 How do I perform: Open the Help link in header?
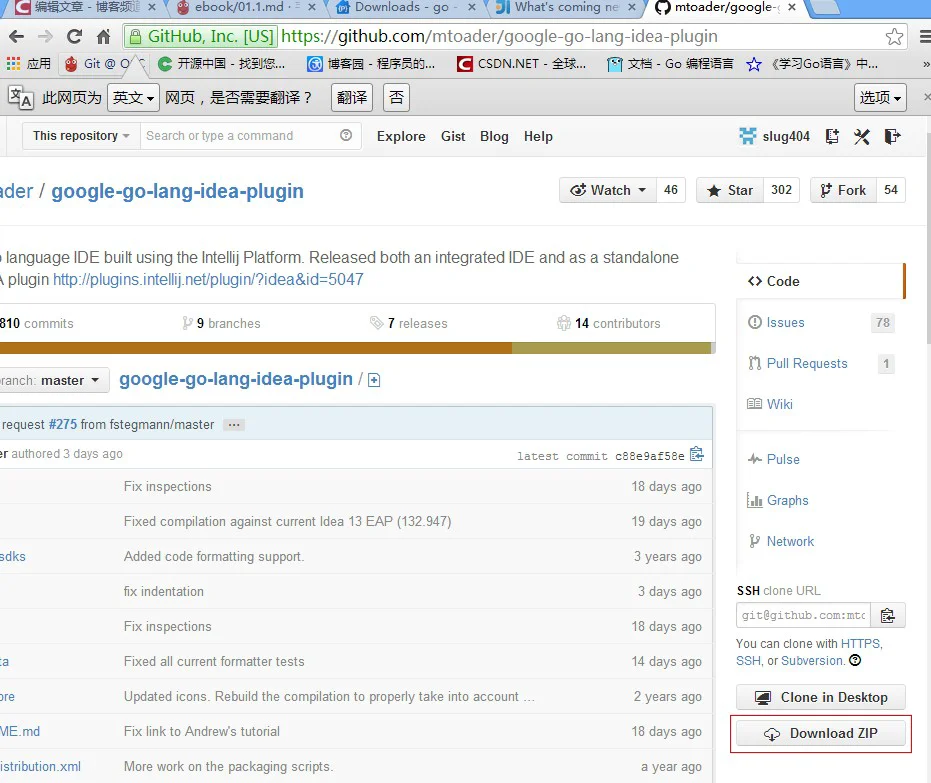[538, 137]
